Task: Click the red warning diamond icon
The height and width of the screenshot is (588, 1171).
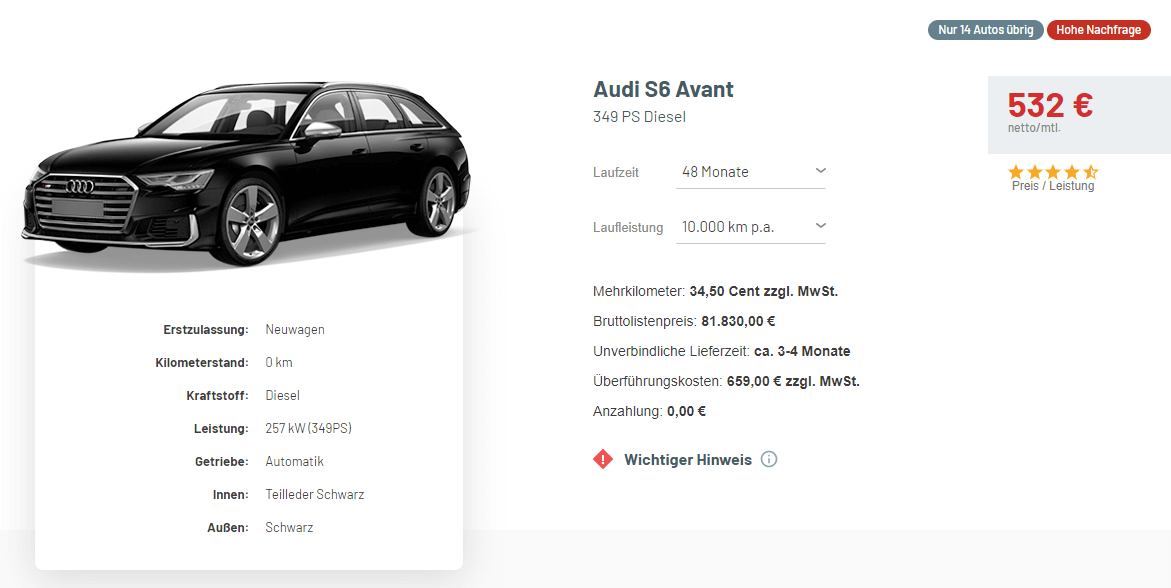Action: pyautogui.click(x=603, y=459)
